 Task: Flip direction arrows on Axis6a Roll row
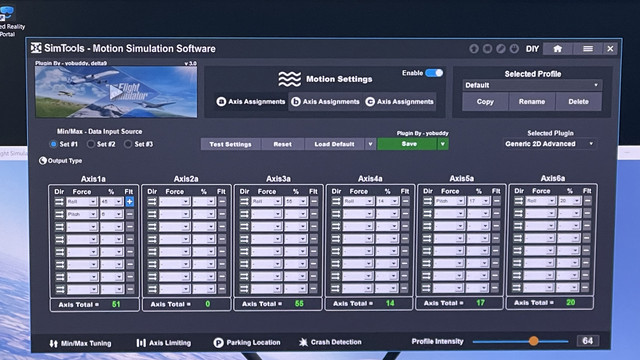[x=519, y=200]
